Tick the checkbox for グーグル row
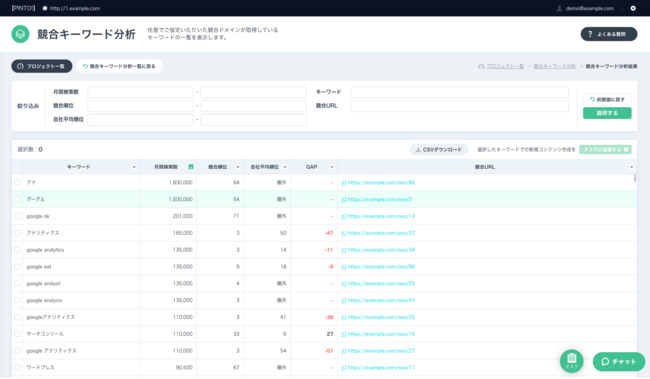The image size is (650, 379). click(17, 199)
